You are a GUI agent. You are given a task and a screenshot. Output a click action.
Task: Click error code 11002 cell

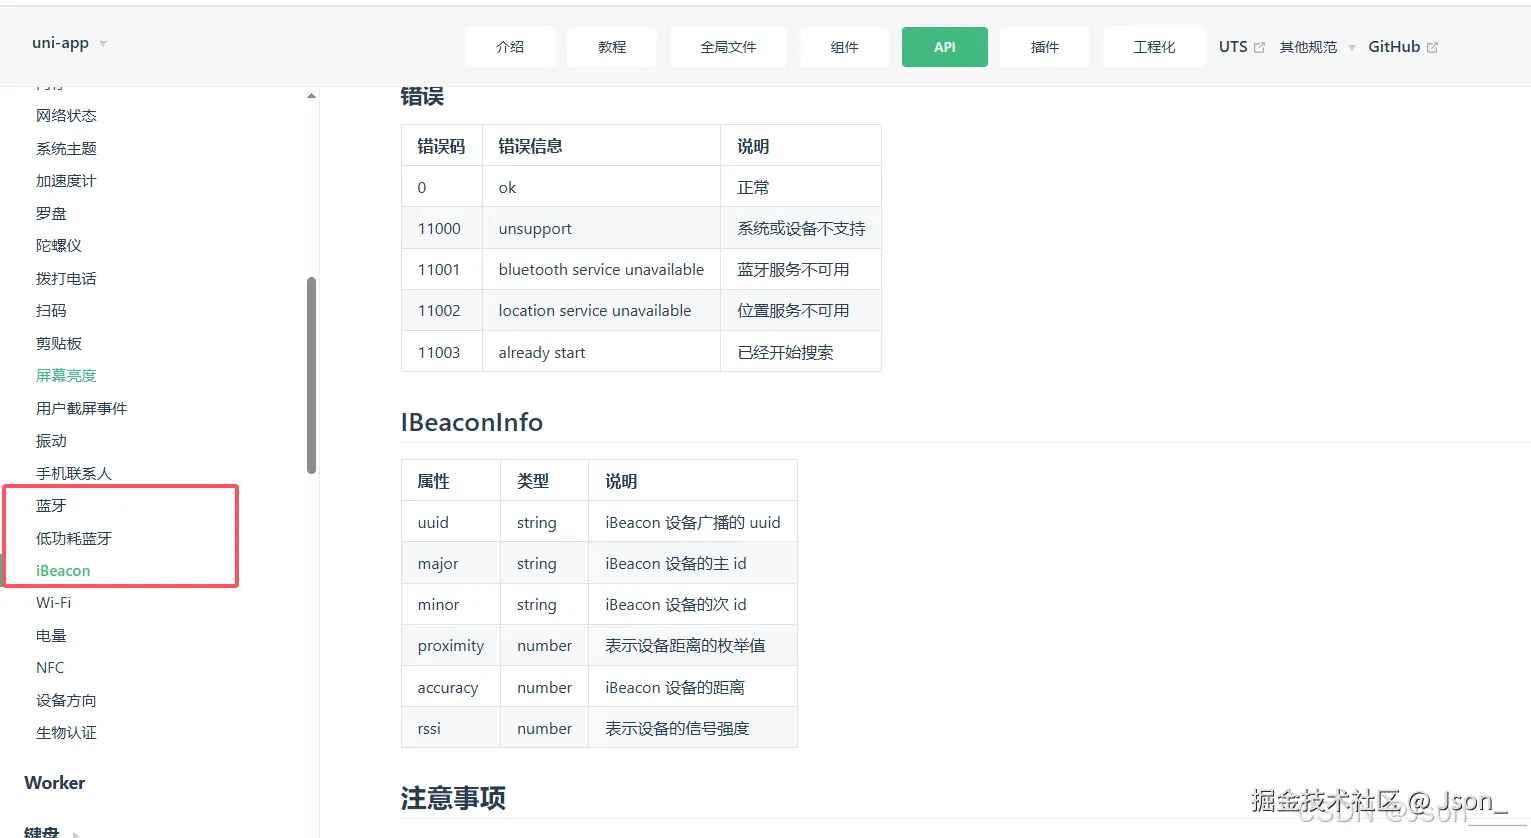442,310
